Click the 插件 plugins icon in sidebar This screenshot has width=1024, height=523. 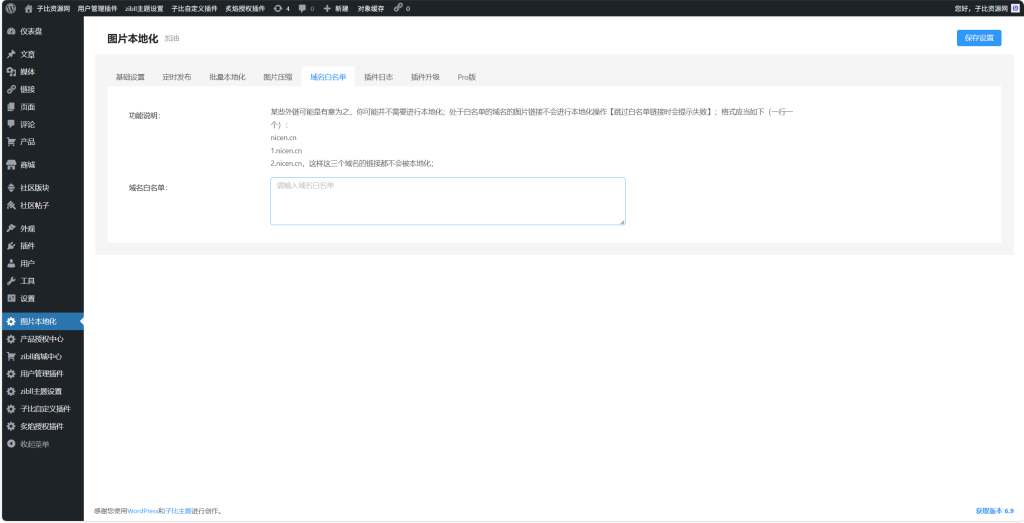(11, 245)
